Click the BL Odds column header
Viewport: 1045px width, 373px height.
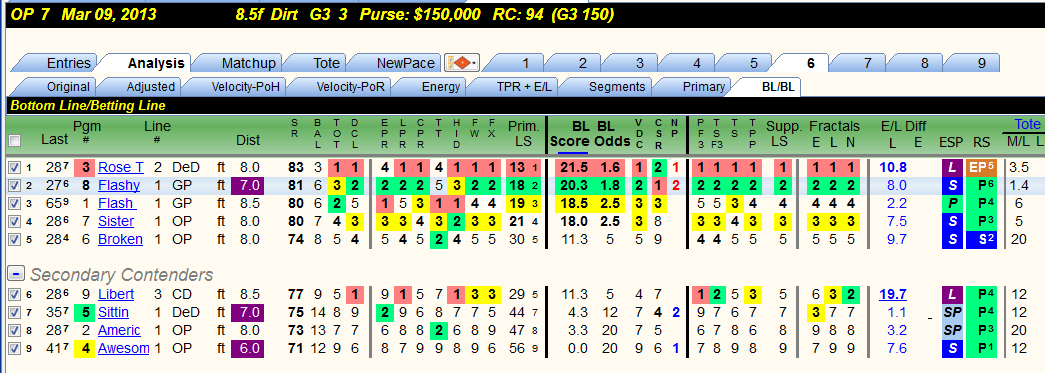click(612, 133)
